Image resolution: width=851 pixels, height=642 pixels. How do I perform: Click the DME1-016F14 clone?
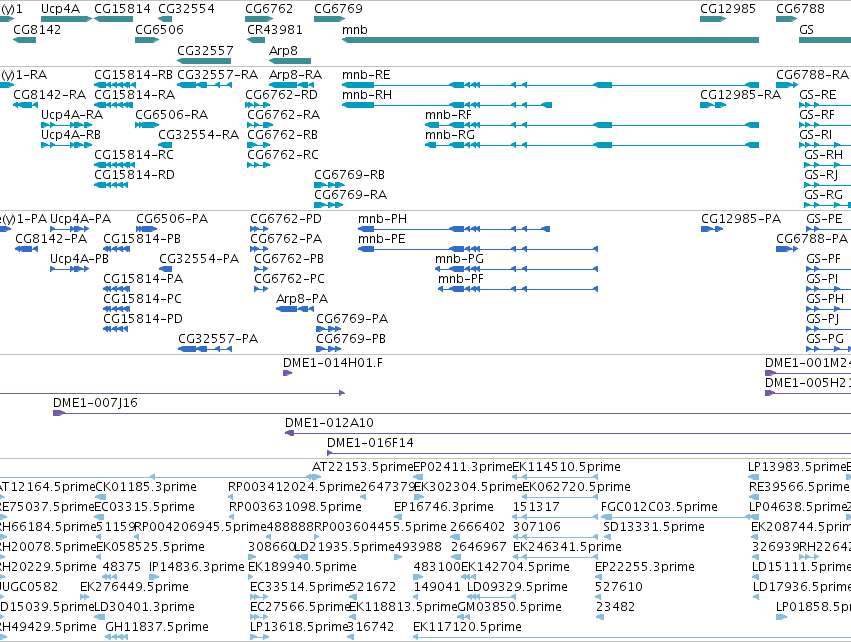(x=589, y=453)
